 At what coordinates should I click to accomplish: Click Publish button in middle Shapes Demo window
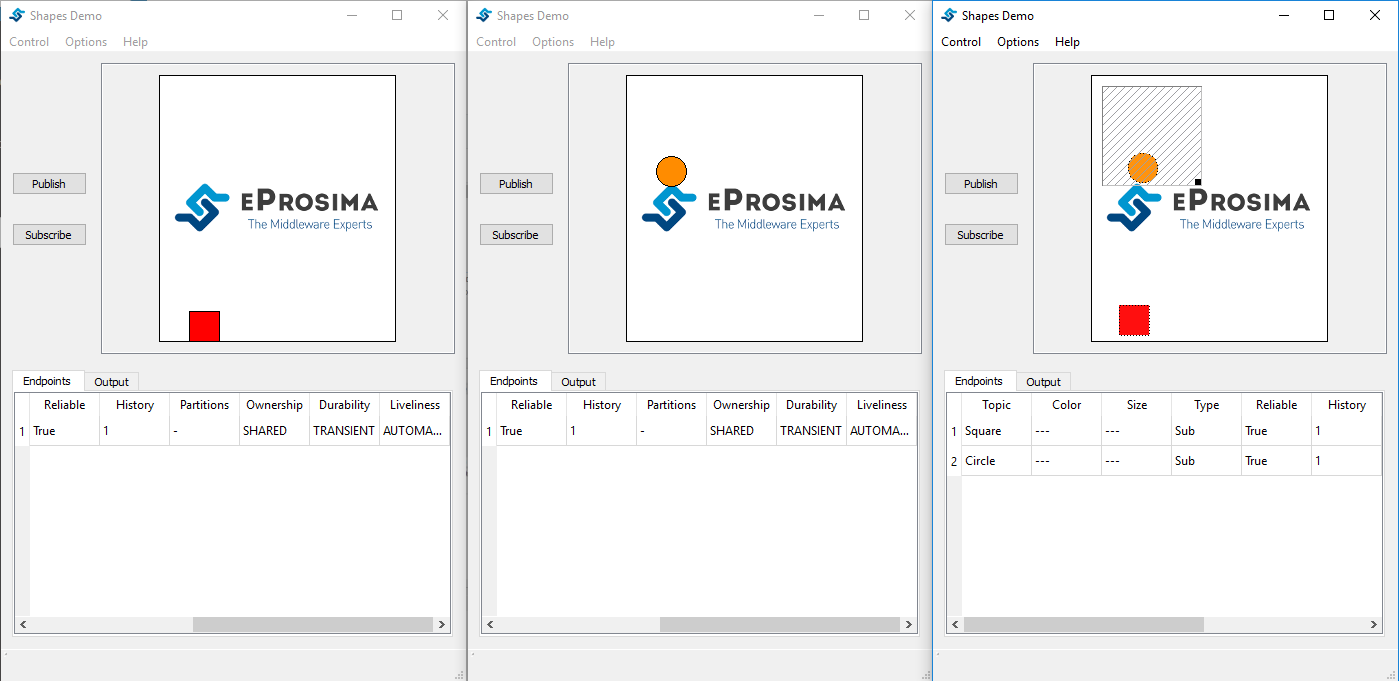(x=516, y=184)
